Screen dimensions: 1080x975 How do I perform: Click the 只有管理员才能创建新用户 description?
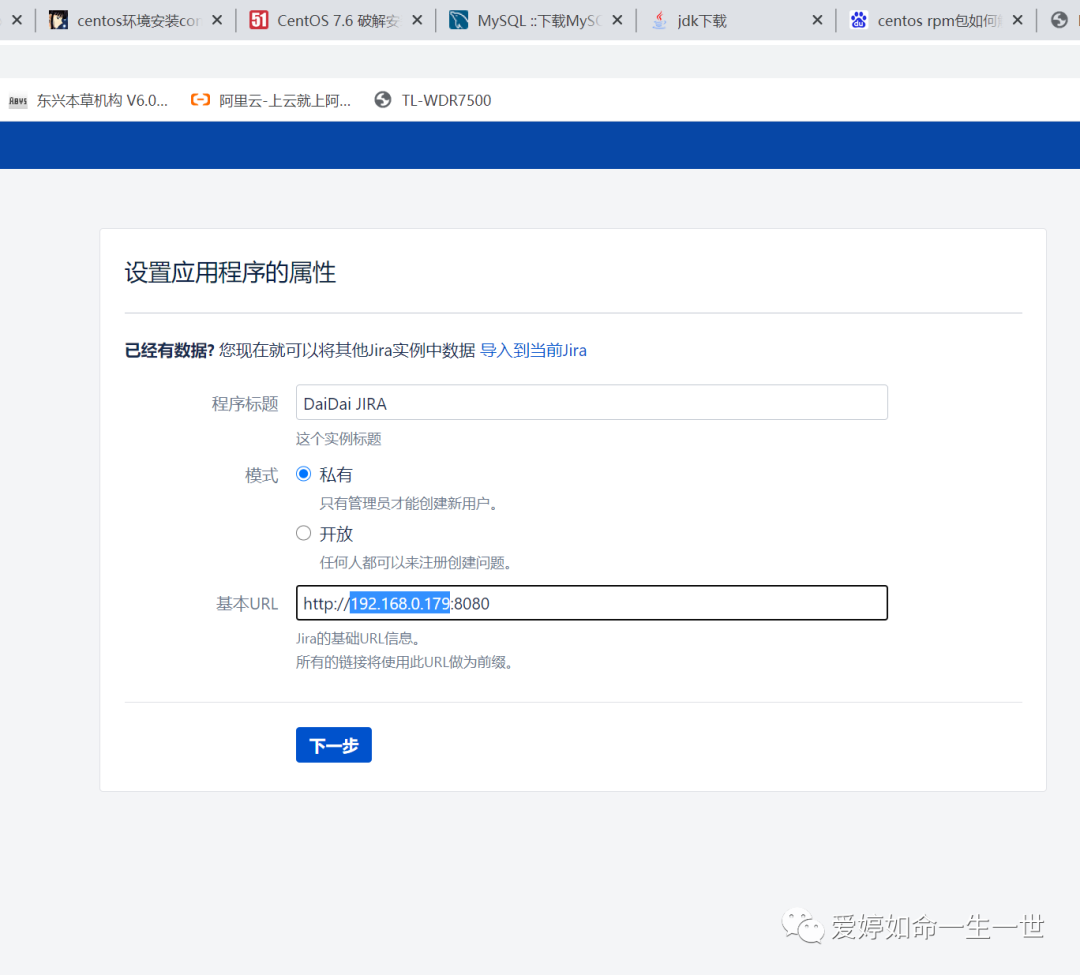point(408,504)
